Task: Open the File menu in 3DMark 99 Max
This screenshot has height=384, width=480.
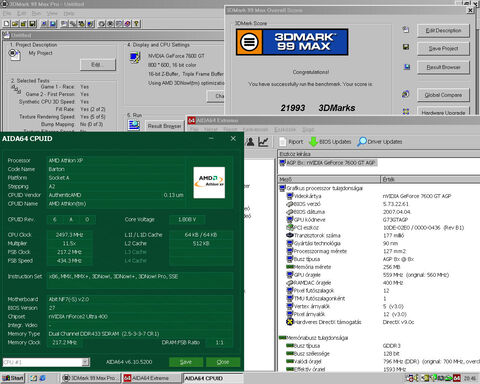Action: (x=7, y=14)
